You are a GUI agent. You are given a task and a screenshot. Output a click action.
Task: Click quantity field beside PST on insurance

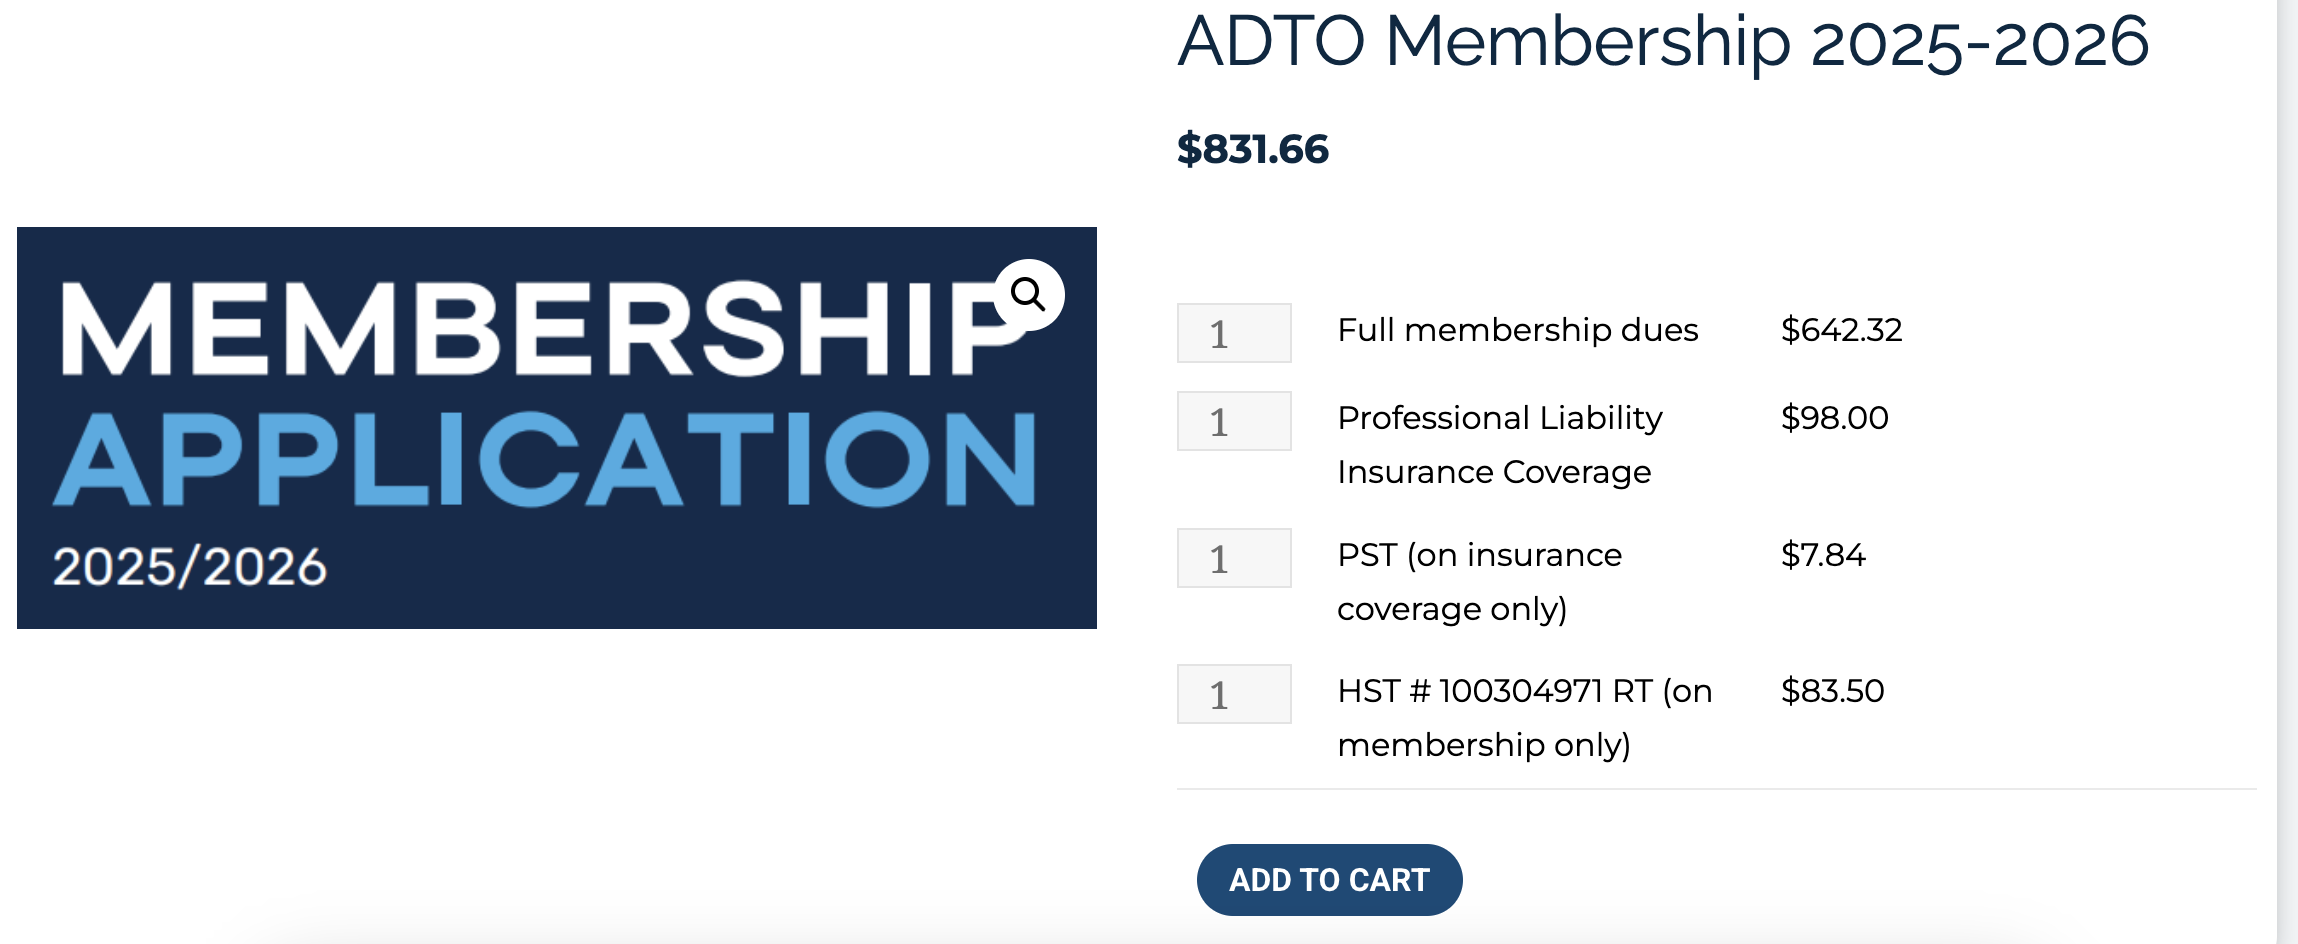1234,558
